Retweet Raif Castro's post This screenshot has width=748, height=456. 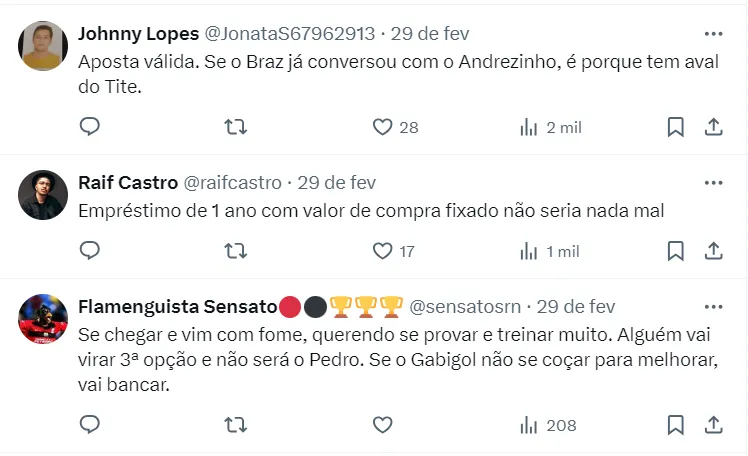click(236, 251)
